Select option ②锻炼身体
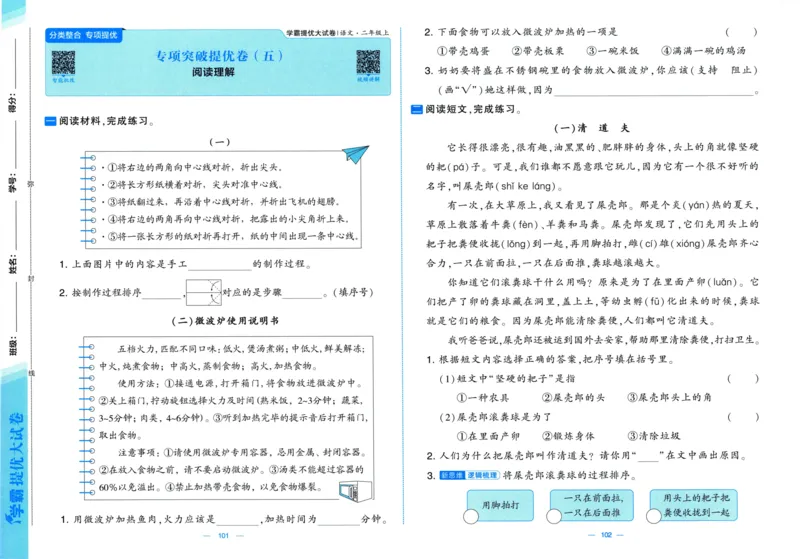This screenshot has height=559, width=800. [x=568, y=437]
